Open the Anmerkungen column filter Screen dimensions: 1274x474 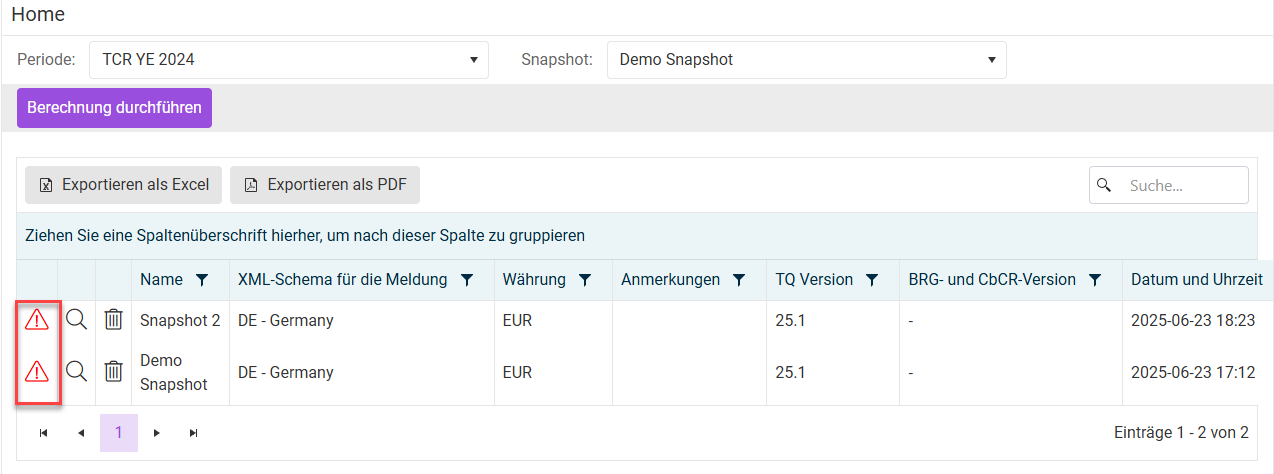(739, 280)
